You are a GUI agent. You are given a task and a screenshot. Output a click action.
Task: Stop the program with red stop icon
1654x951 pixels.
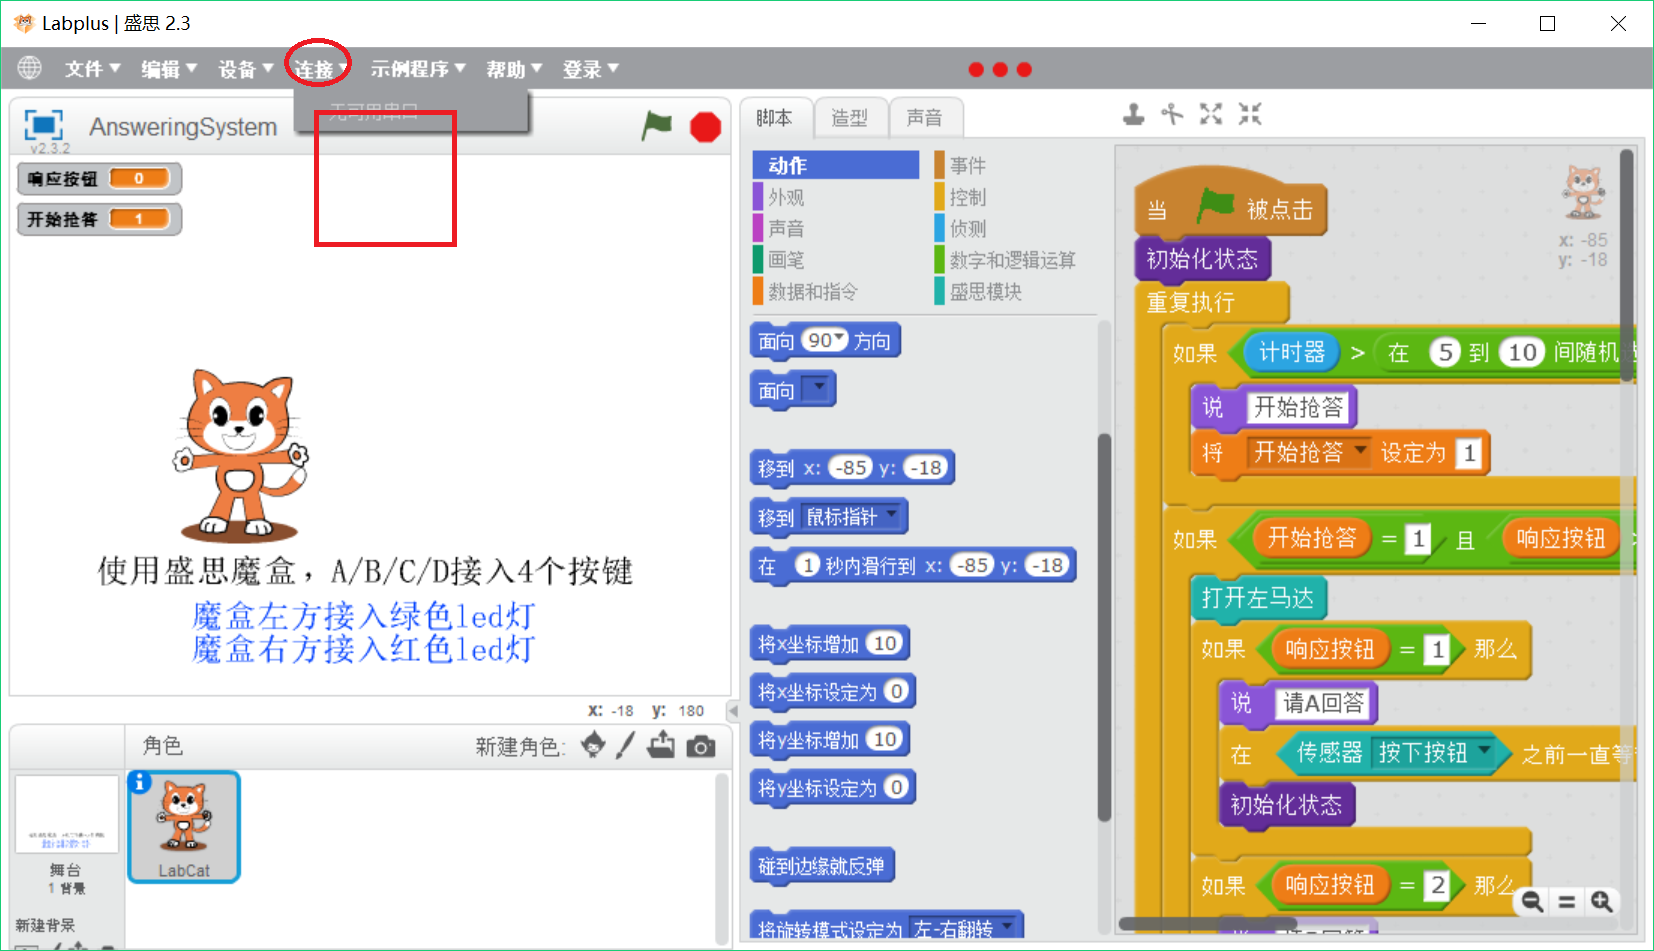point(706,127)
